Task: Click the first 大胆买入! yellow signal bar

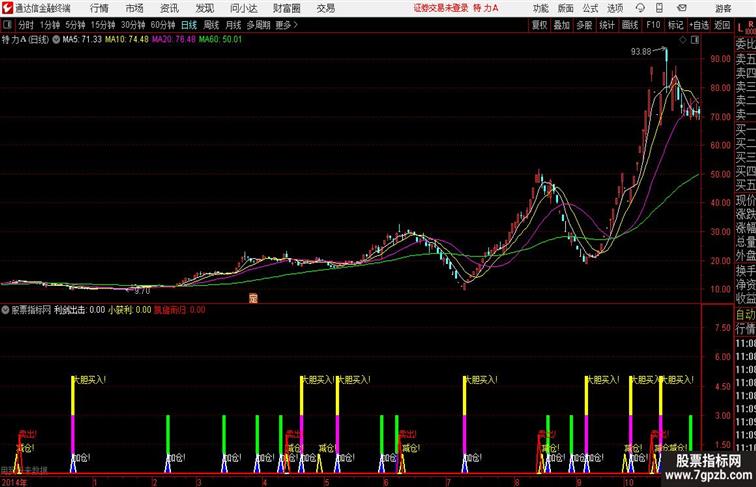Action: tap(73, 396)
